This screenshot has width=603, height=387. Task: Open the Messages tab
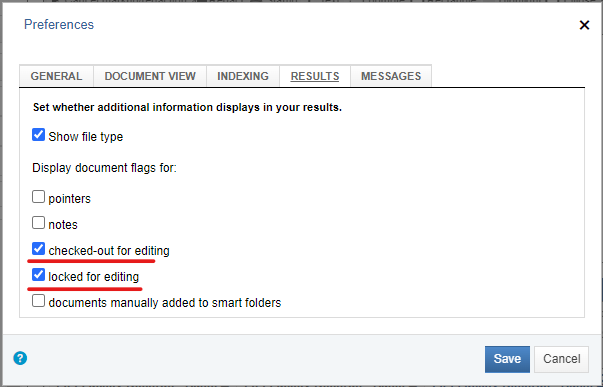point(391,76)
